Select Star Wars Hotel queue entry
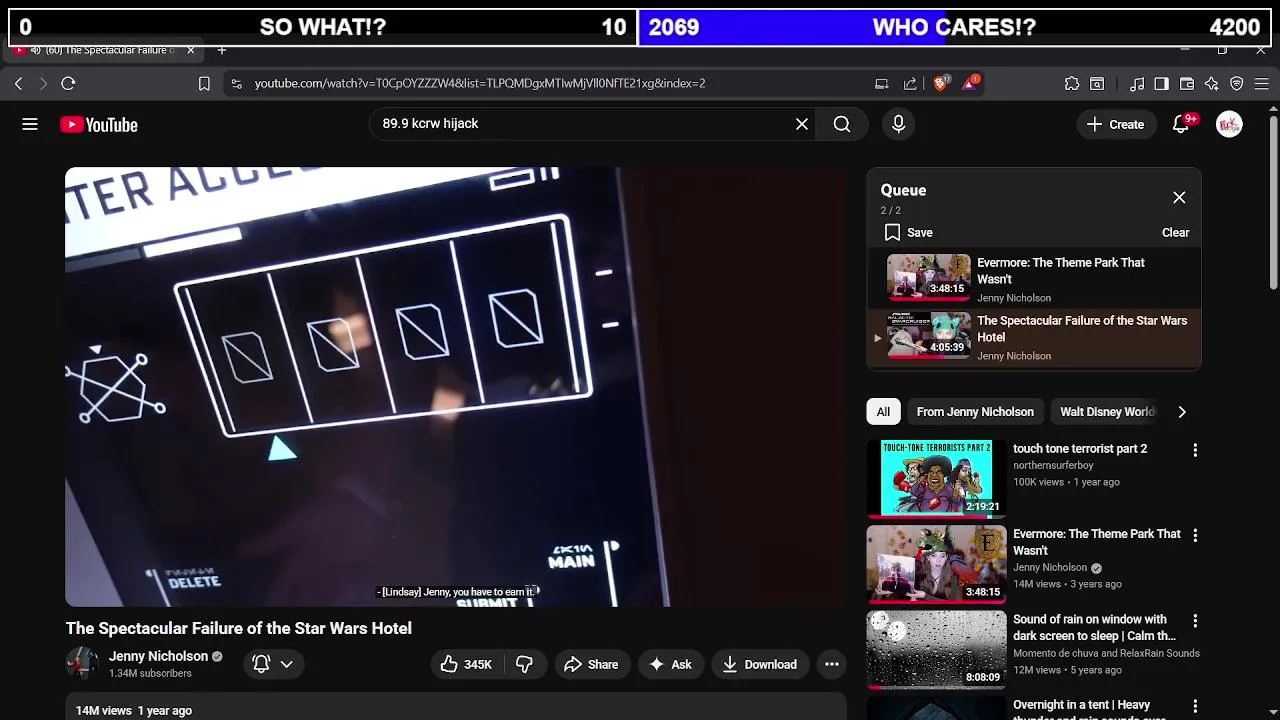 [x=1034, y=338]
